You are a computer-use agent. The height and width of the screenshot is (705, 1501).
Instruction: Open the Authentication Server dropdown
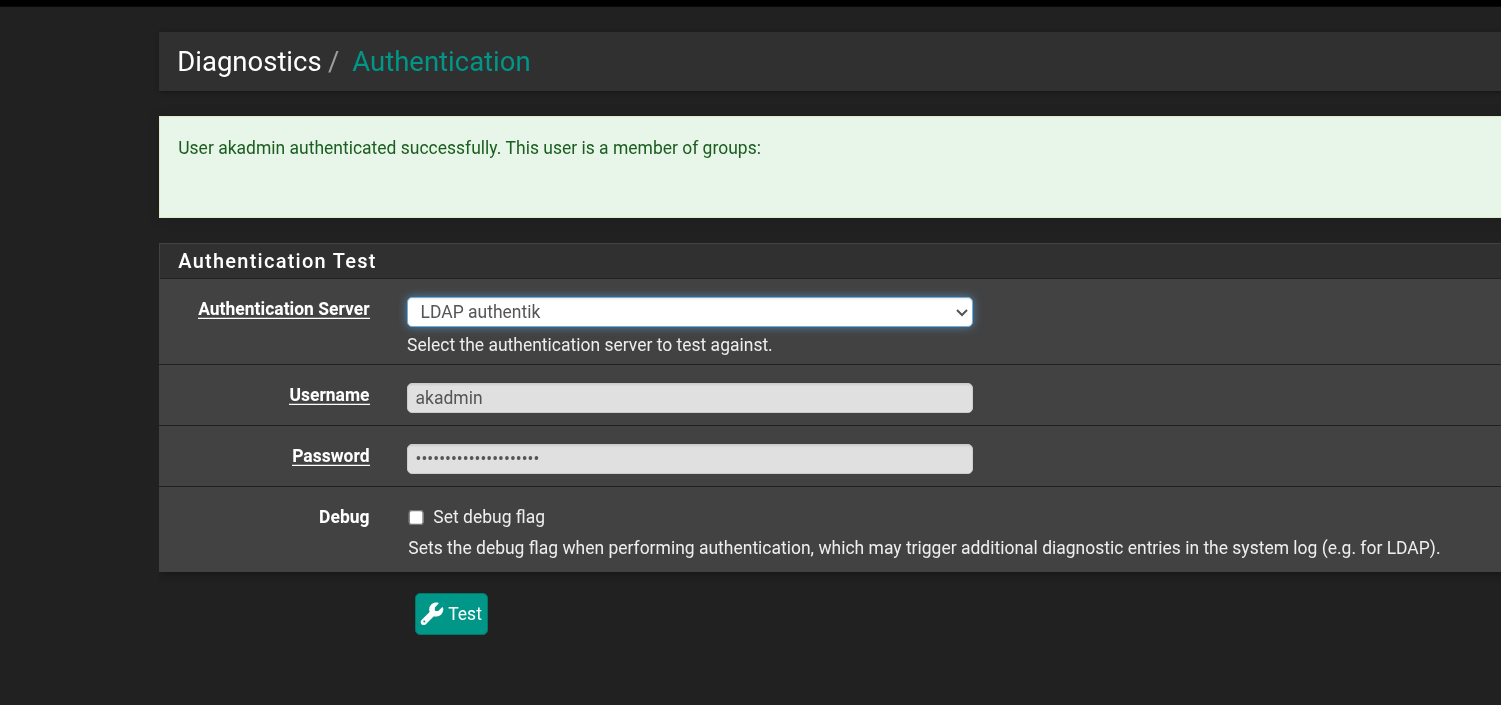point(690,312)
